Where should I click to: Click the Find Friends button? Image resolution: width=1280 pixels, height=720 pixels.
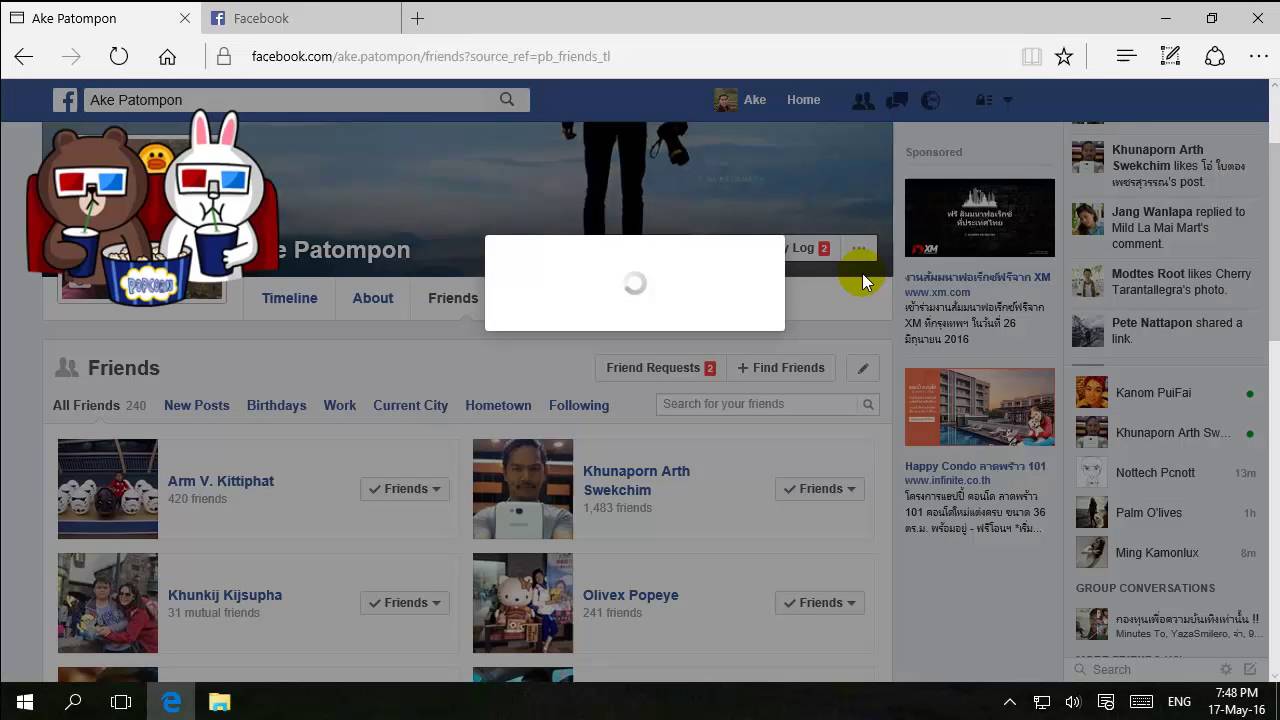[x=781, y=368]
